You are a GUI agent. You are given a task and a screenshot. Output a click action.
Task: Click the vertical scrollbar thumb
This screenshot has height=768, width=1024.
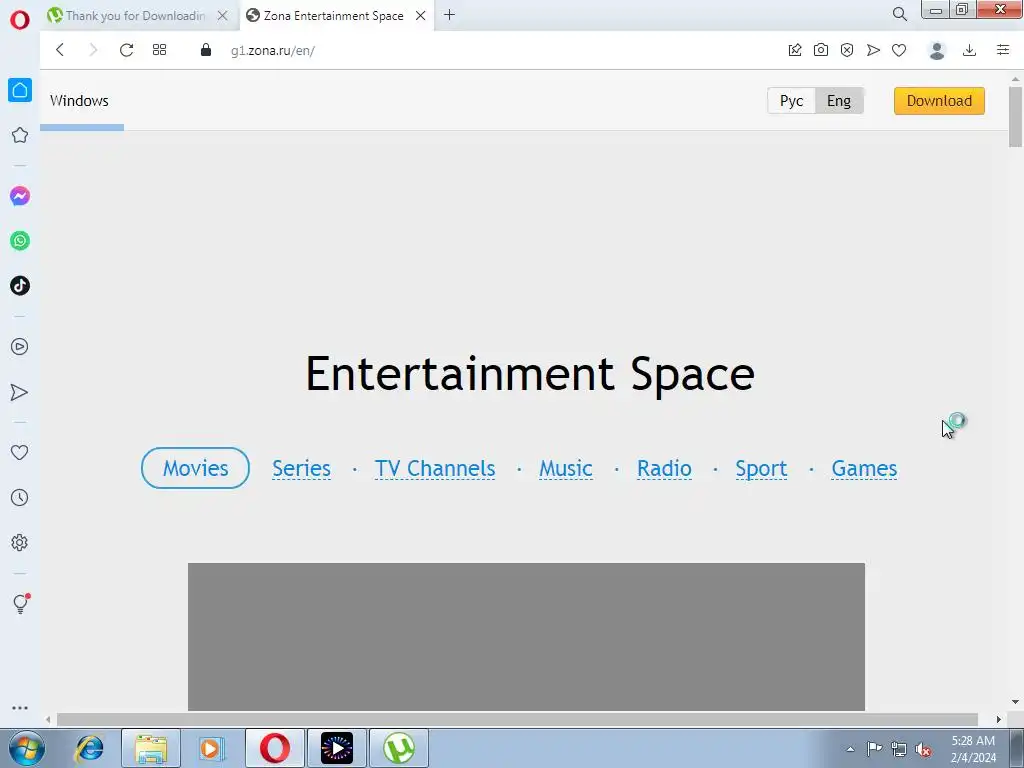click(1015, 116)
